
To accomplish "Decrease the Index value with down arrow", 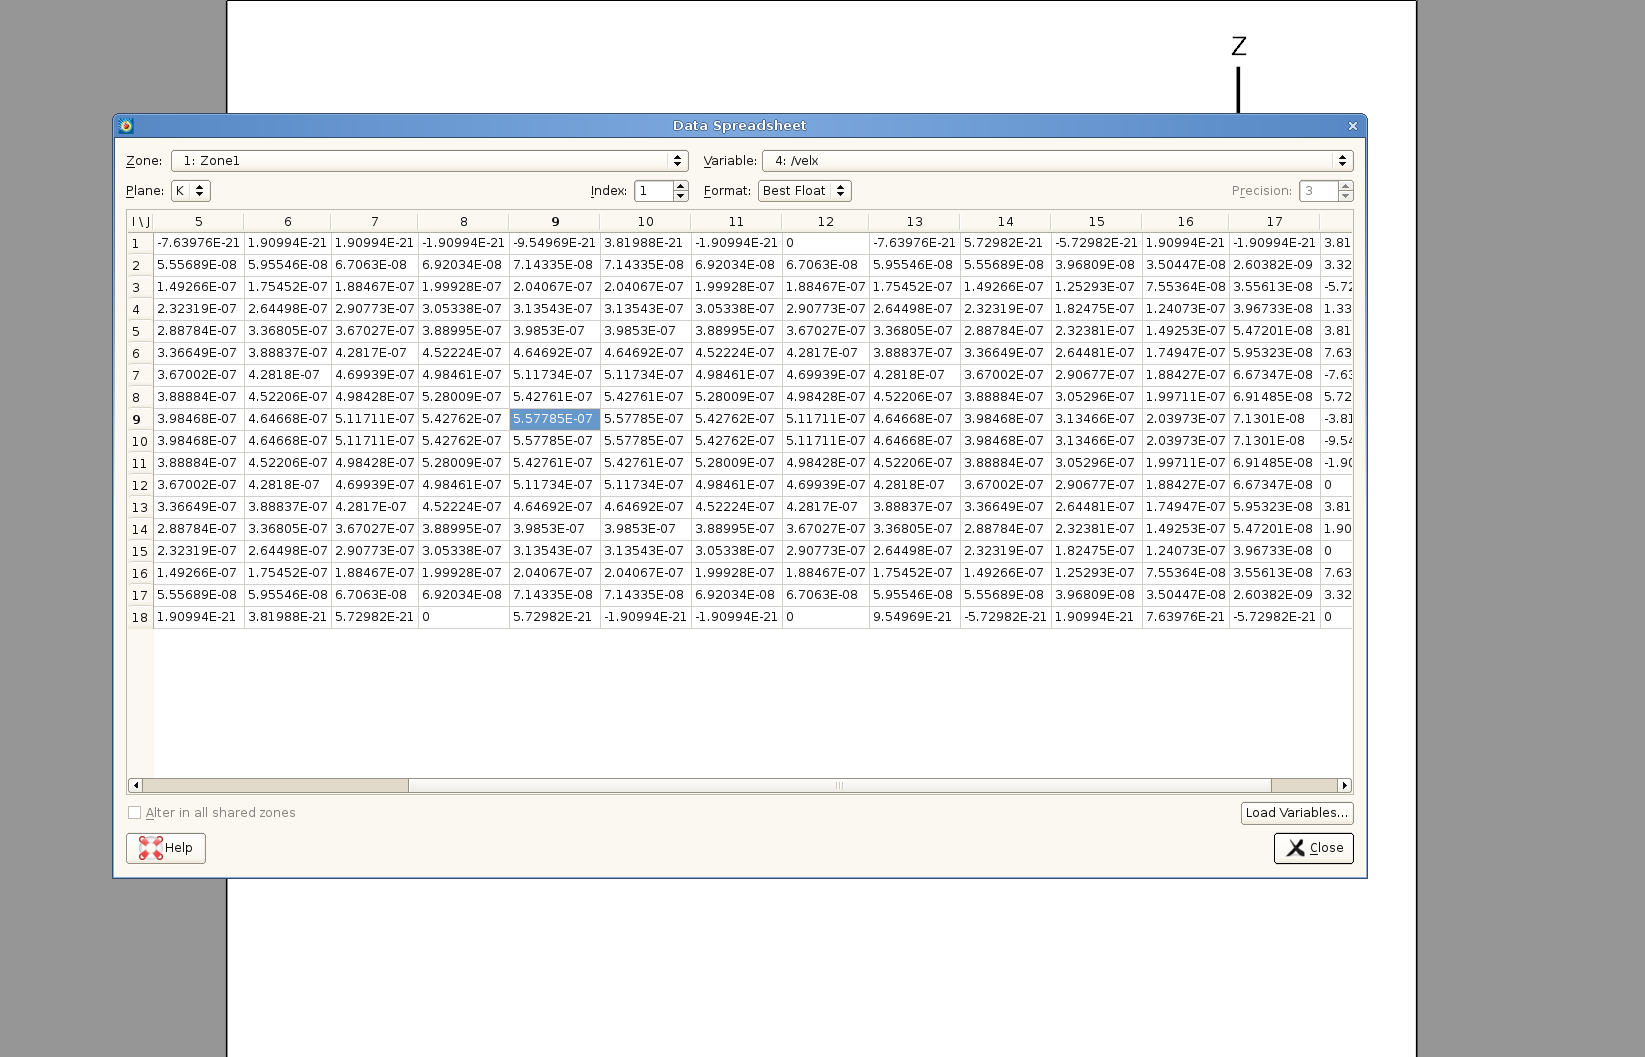I will point(681,196).
